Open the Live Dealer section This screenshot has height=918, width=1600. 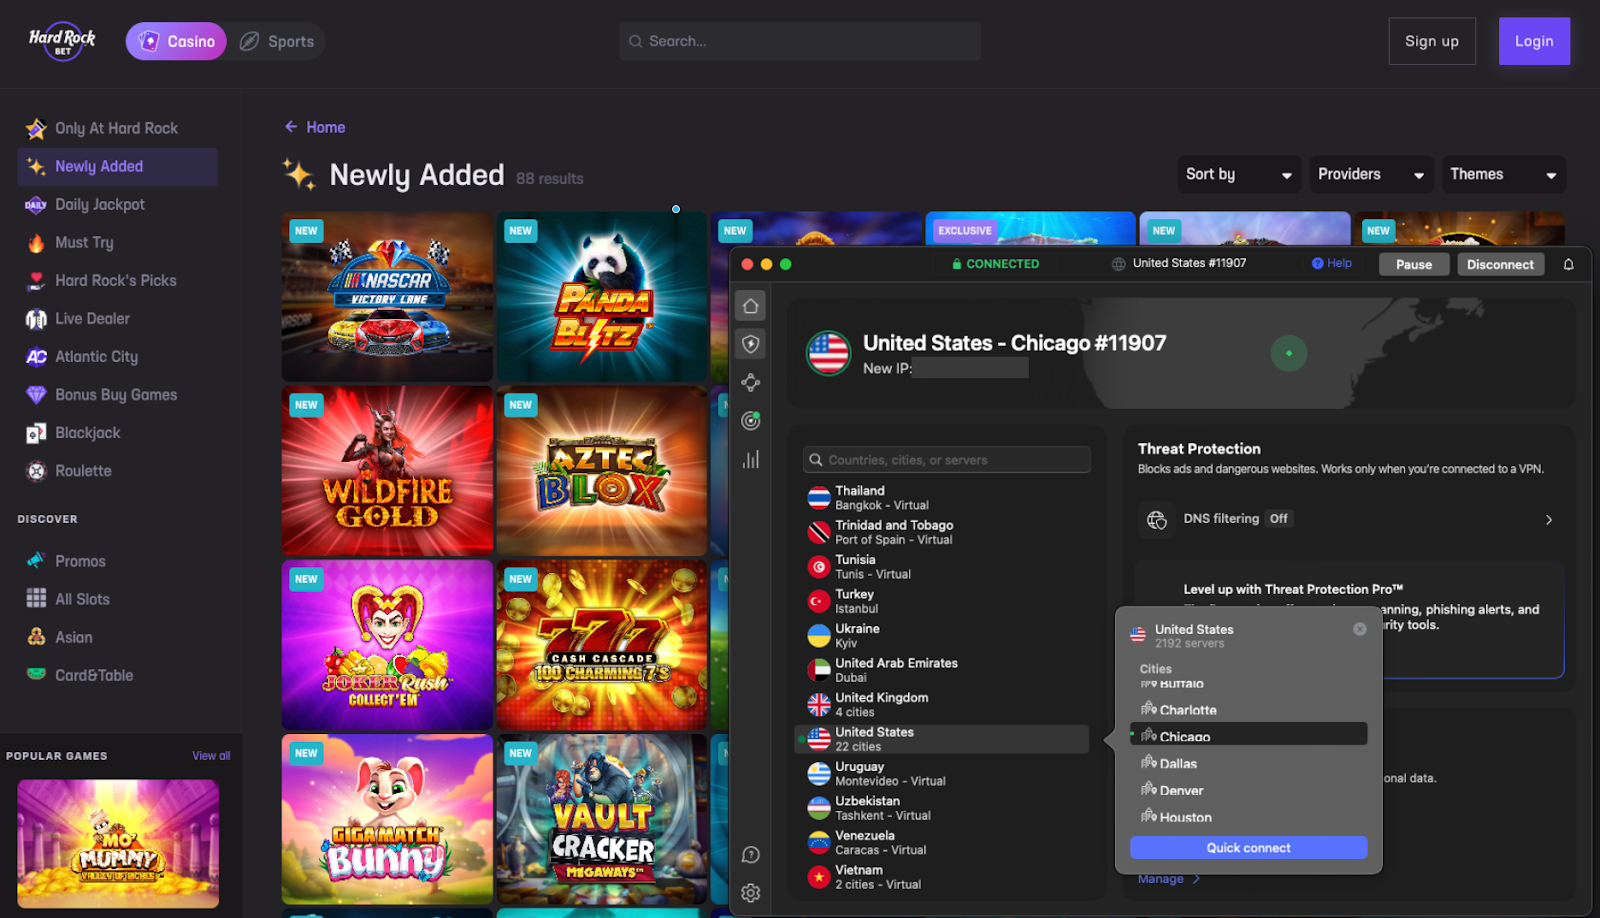pos(118,318)
